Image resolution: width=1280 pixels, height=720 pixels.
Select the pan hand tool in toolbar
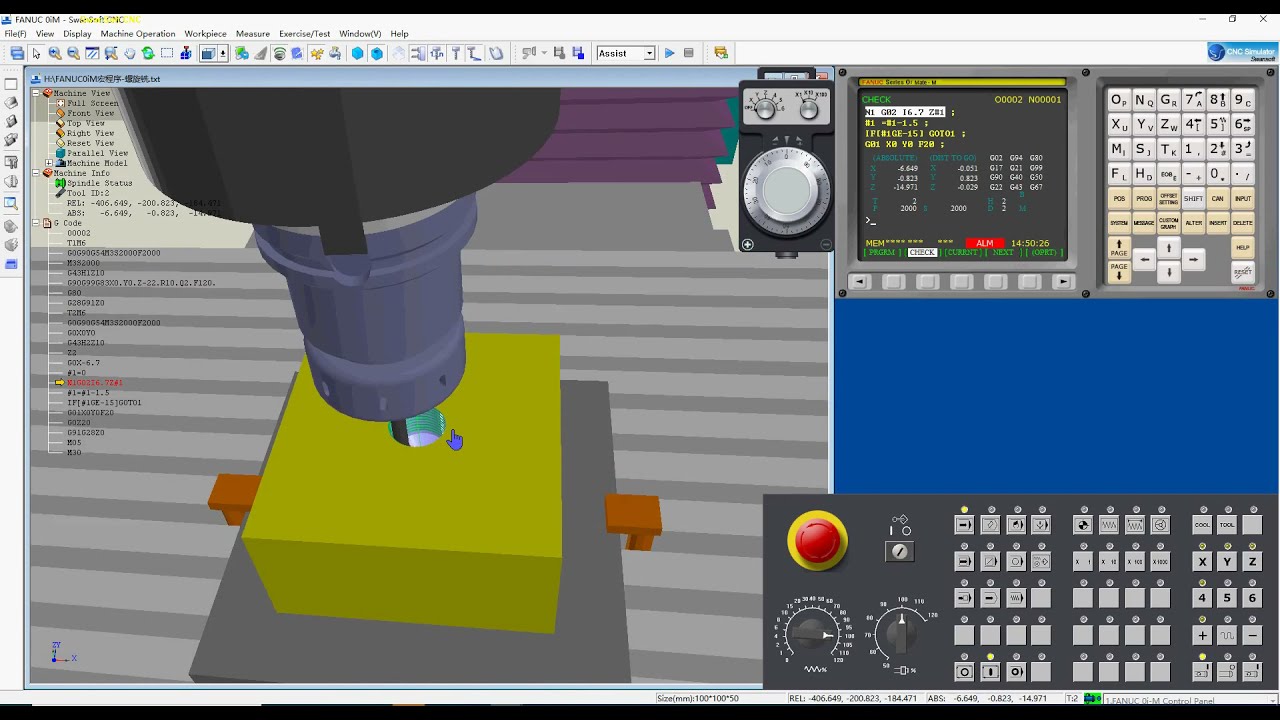coord(130,53)
